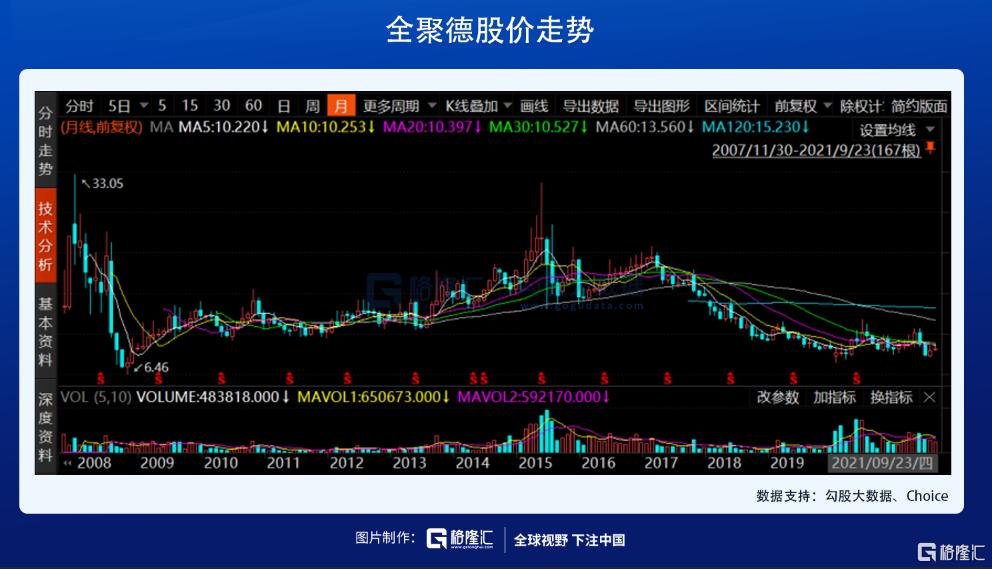Expand the arrow next to 前复权
992x569 pixels.
point(827,105)
